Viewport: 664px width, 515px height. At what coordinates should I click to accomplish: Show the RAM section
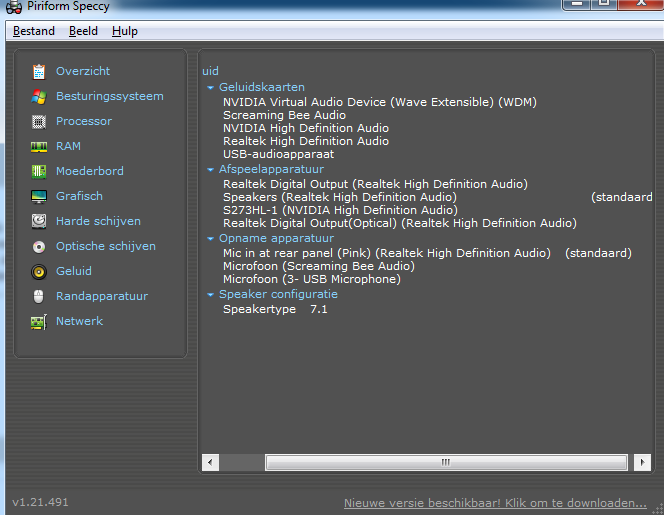68,146
